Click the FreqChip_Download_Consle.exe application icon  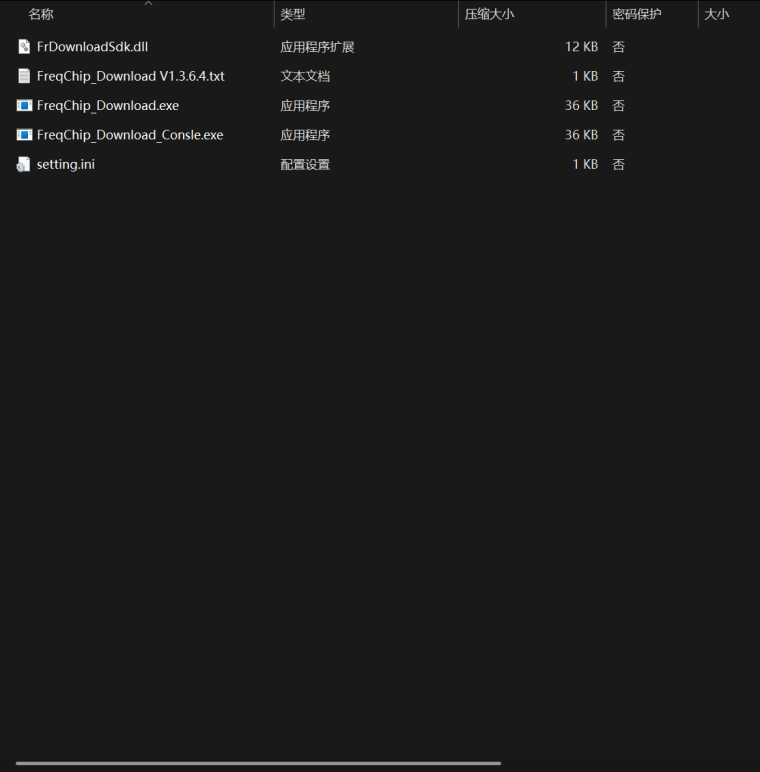click(x=24, y=134)
